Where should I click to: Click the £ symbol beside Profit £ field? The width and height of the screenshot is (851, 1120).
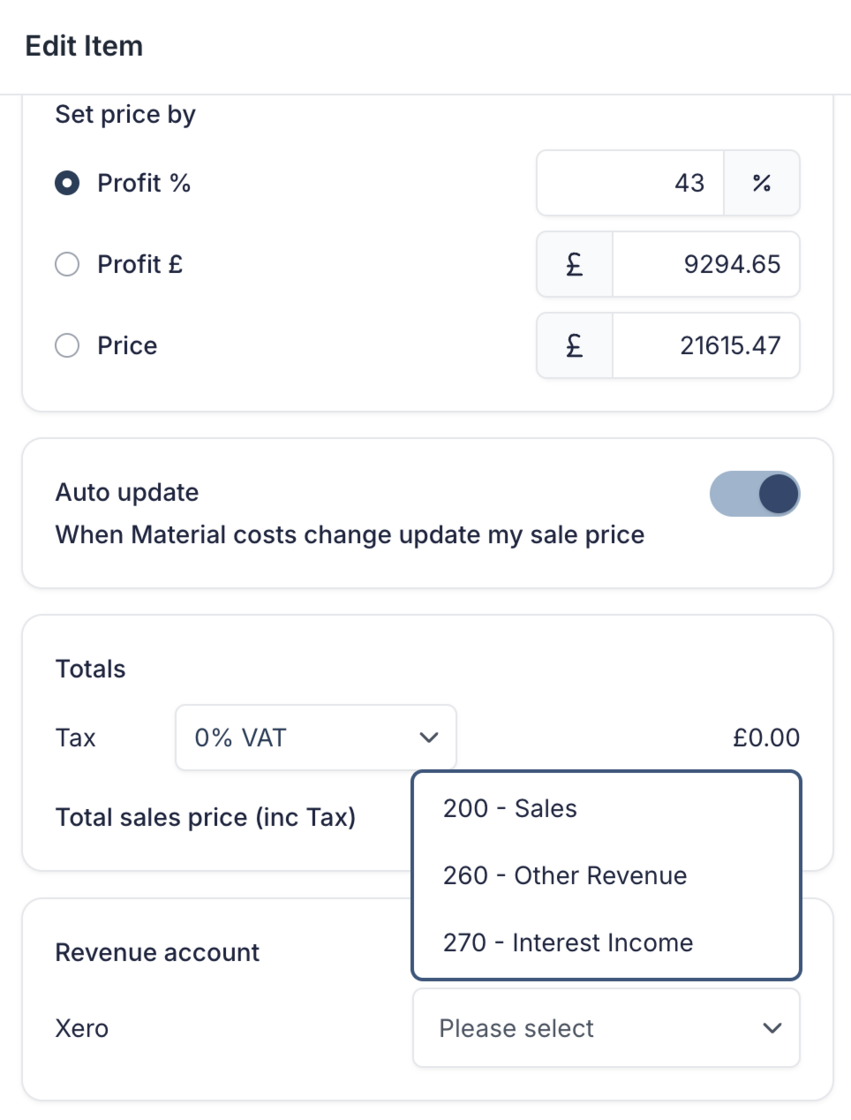(x=575, y=265)
